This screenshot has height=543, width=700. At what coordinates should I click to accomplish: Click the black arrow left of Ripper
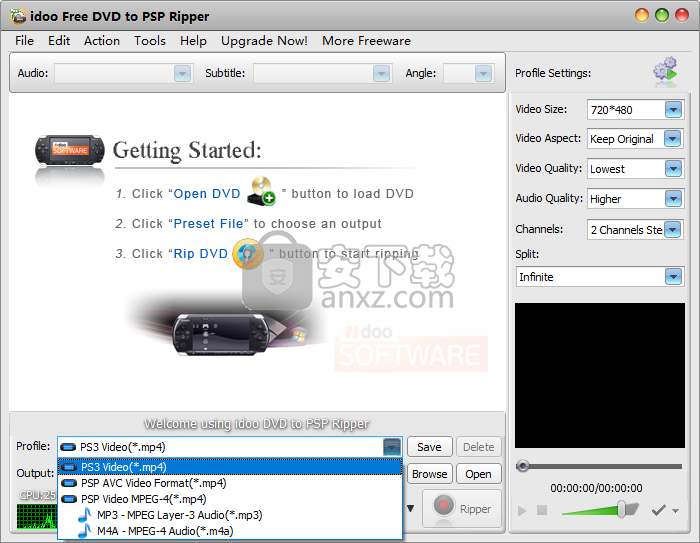coord(411,508)
